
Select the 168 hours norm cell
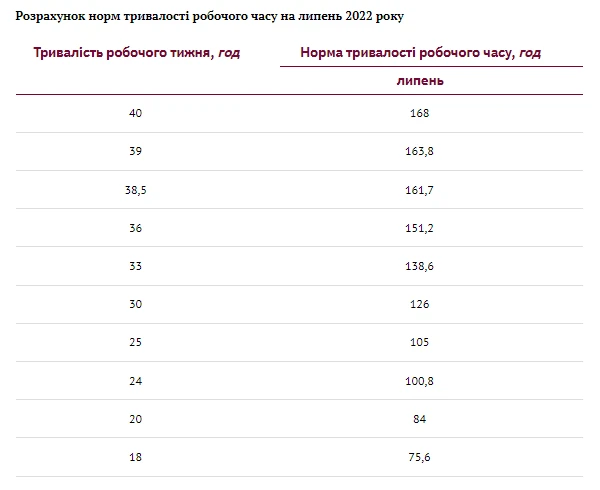[420, 113]
